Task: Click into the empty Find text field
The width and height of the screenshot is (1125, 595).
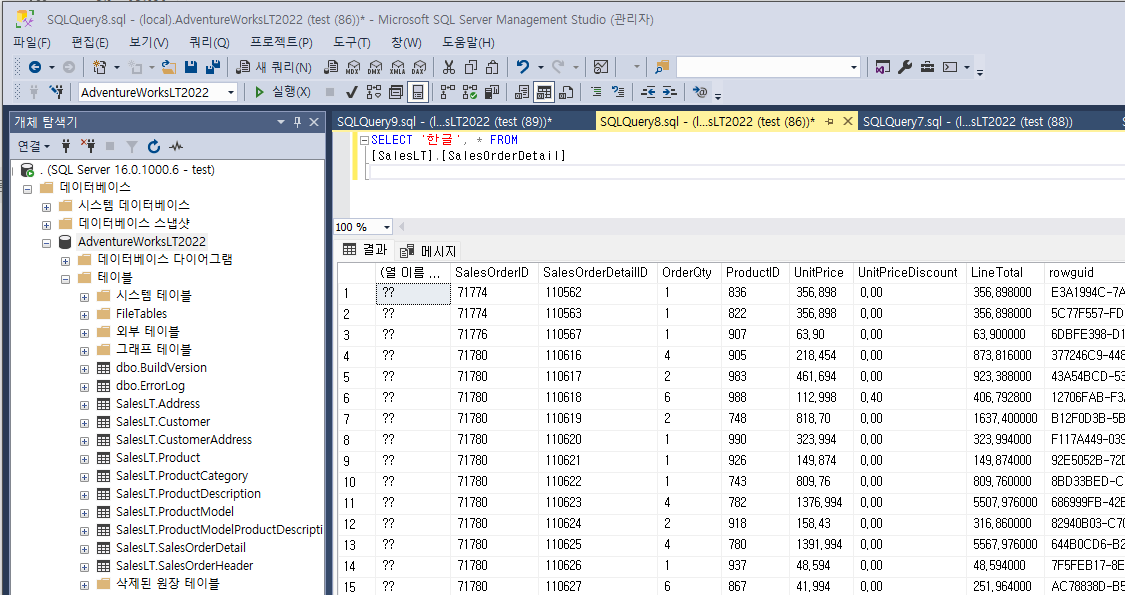Action: tap(761, 67)
